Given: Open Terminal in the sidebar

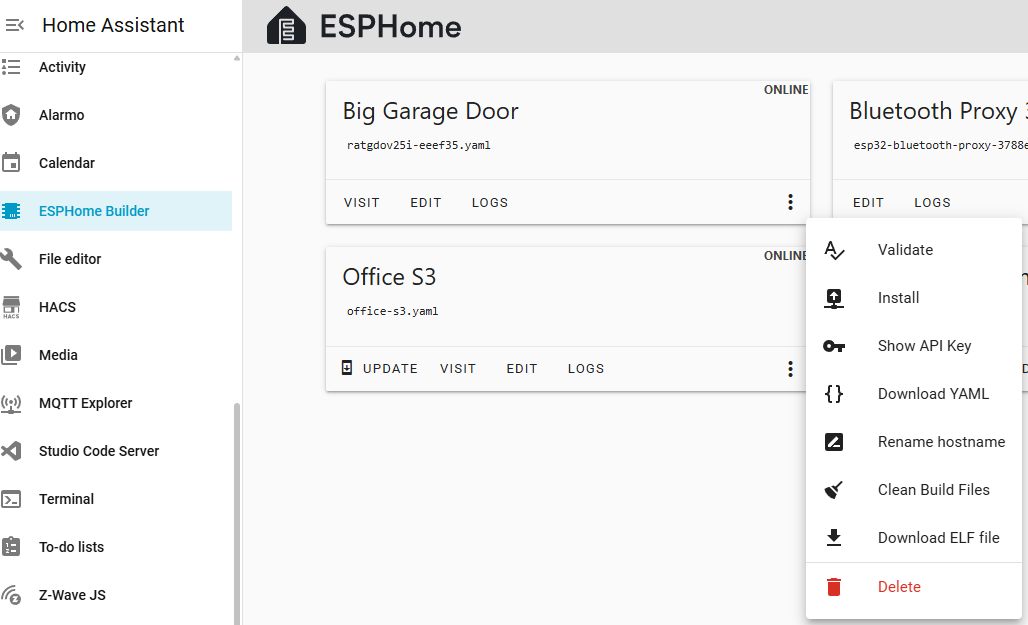Looking at the screenshot, I should coord(116,499).
